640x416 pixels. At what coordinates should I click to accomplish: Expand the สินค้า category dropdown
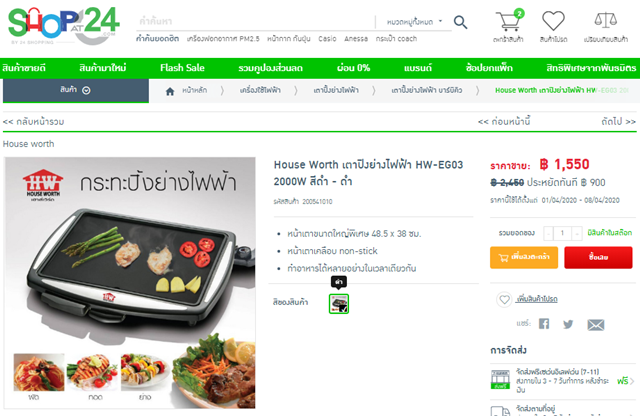(76, 90)
